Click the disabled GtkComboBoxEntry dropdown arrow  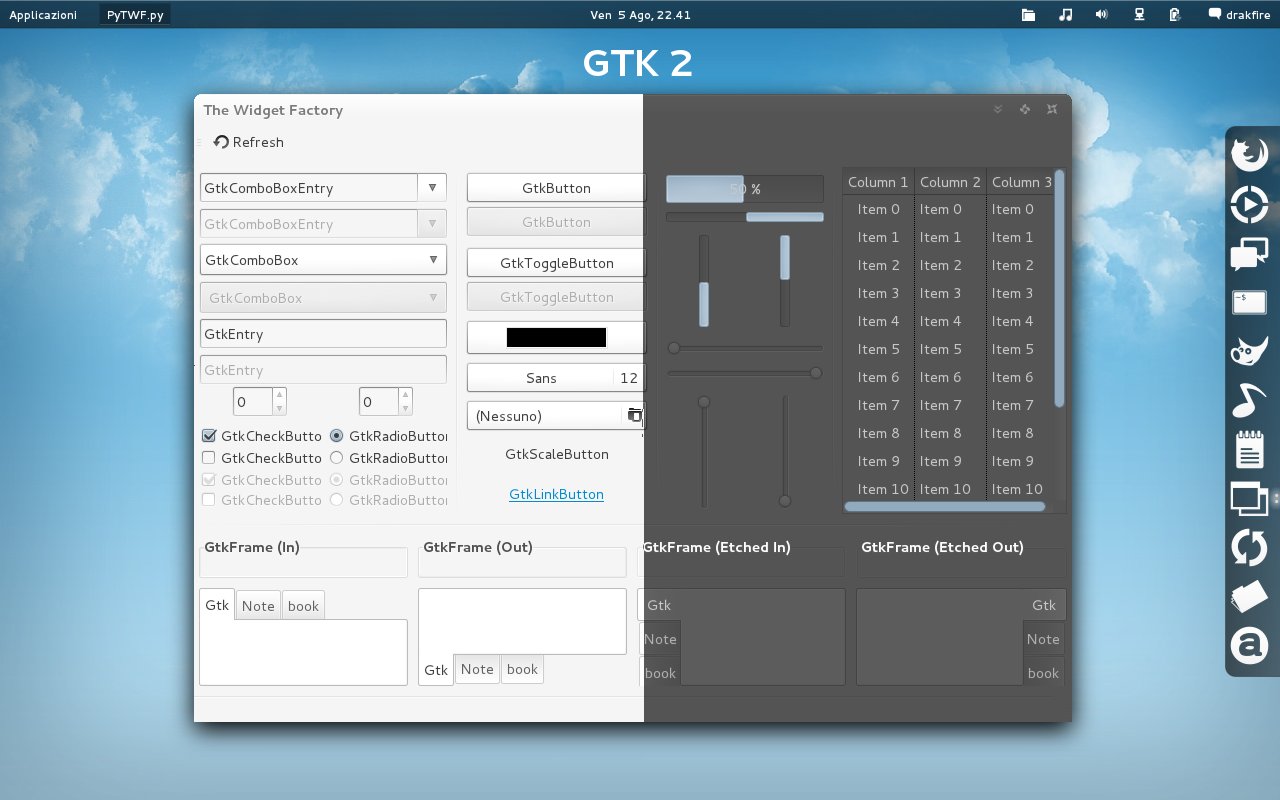point(432,224)
